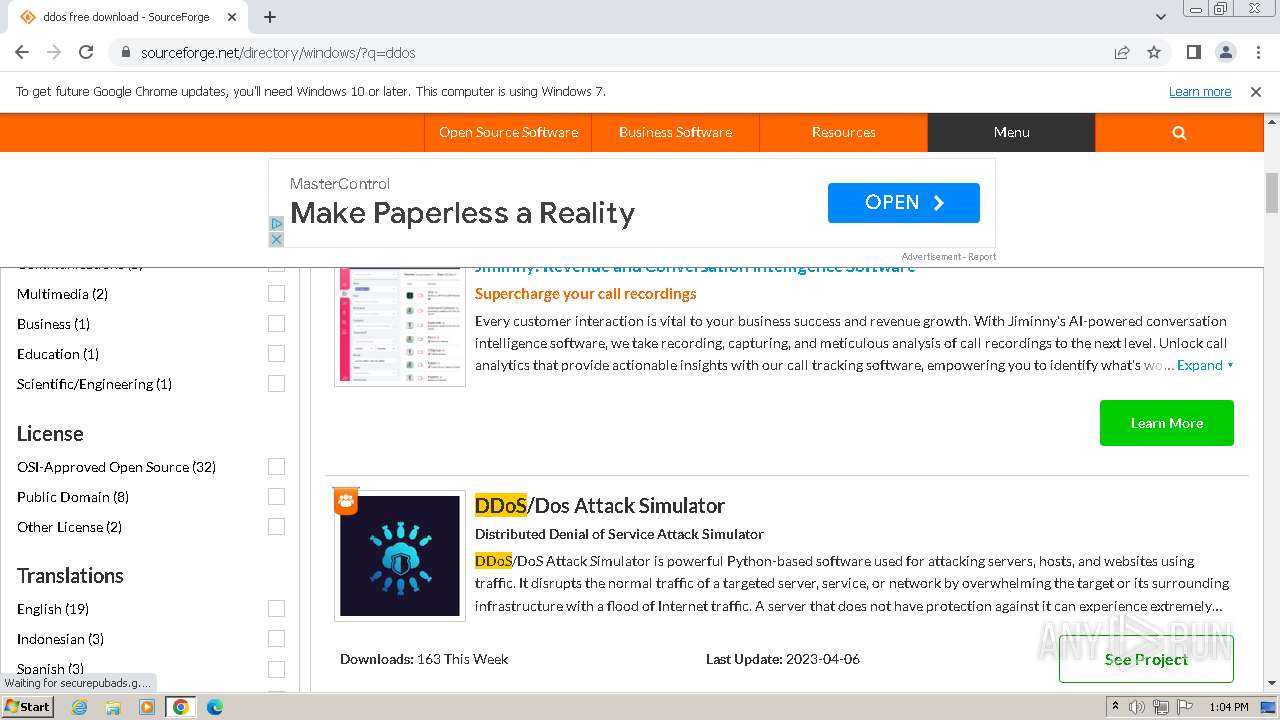Click the address bar URL field

[620, 53]
